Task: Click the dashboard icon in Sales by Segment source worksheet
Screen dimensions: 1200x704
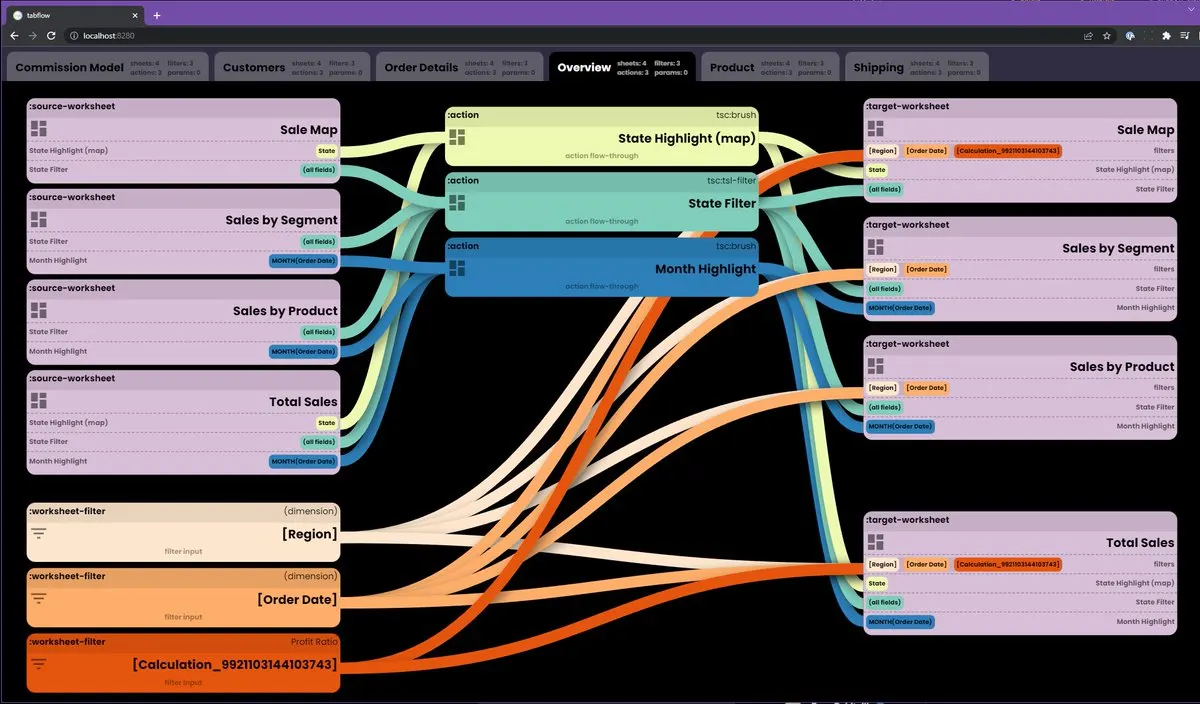Action: pos(39,219)
